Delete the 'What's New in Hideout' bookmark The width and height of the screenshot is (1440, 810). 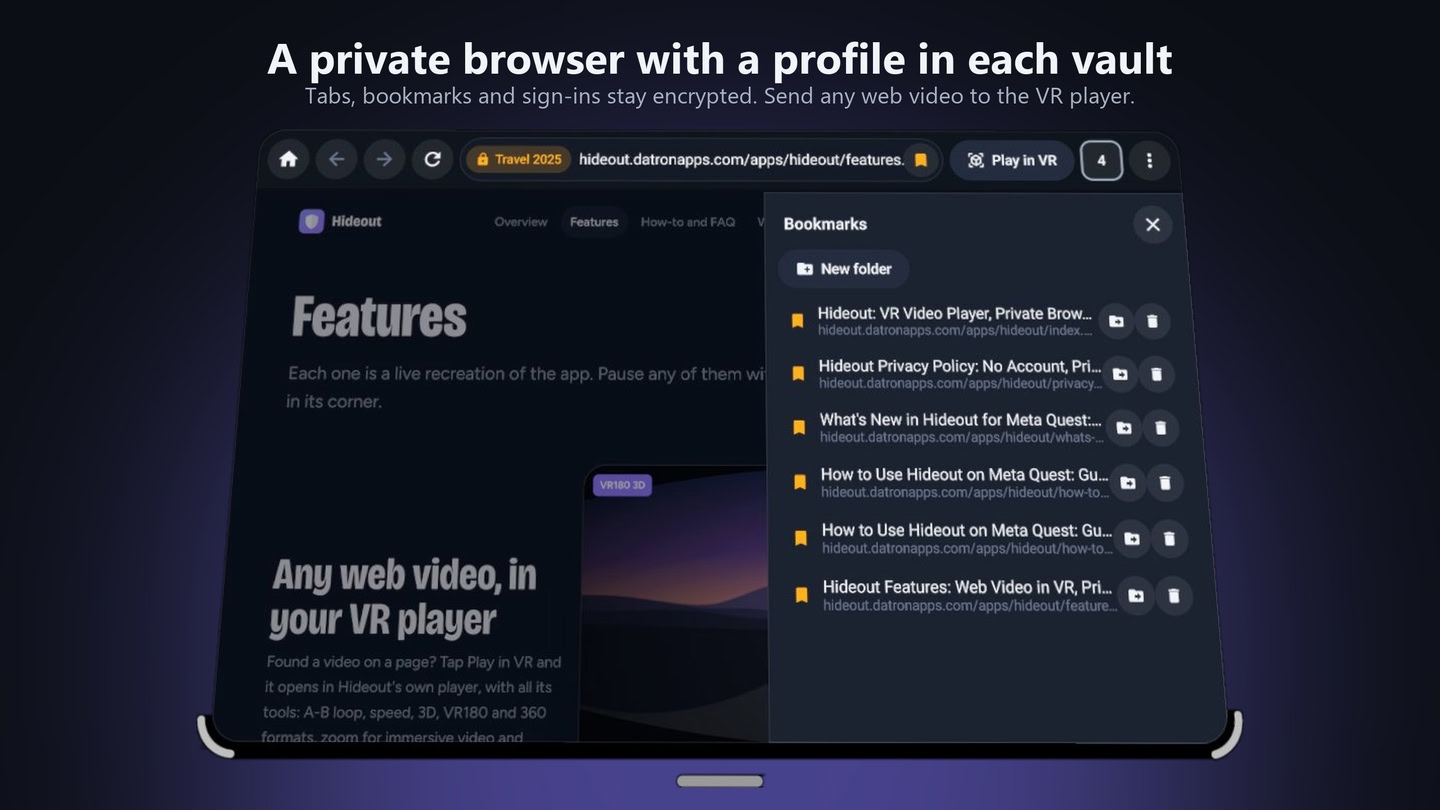tap(1161, 428)
